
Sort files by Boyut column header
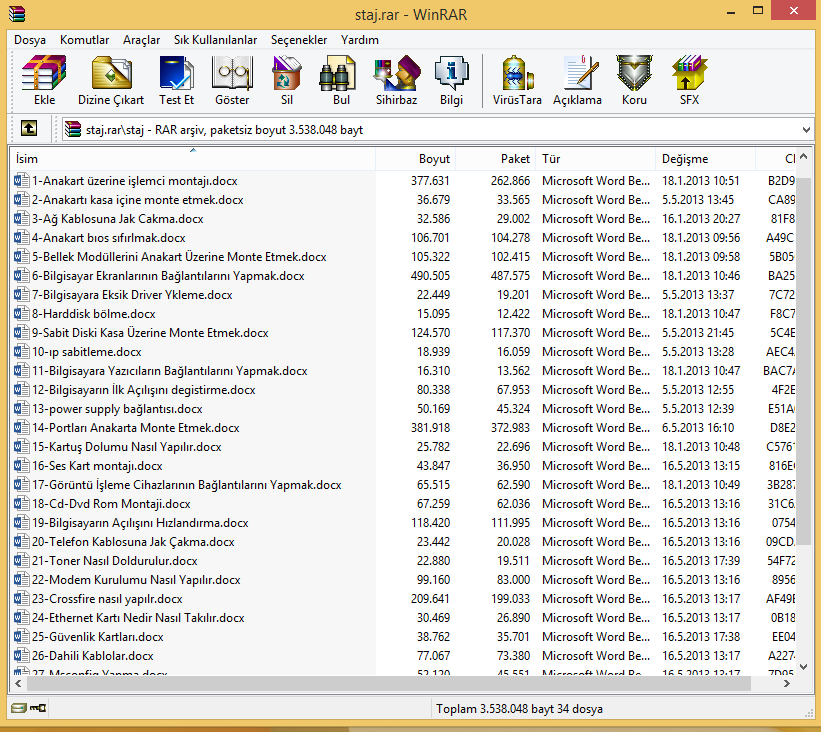coord(415,159)
